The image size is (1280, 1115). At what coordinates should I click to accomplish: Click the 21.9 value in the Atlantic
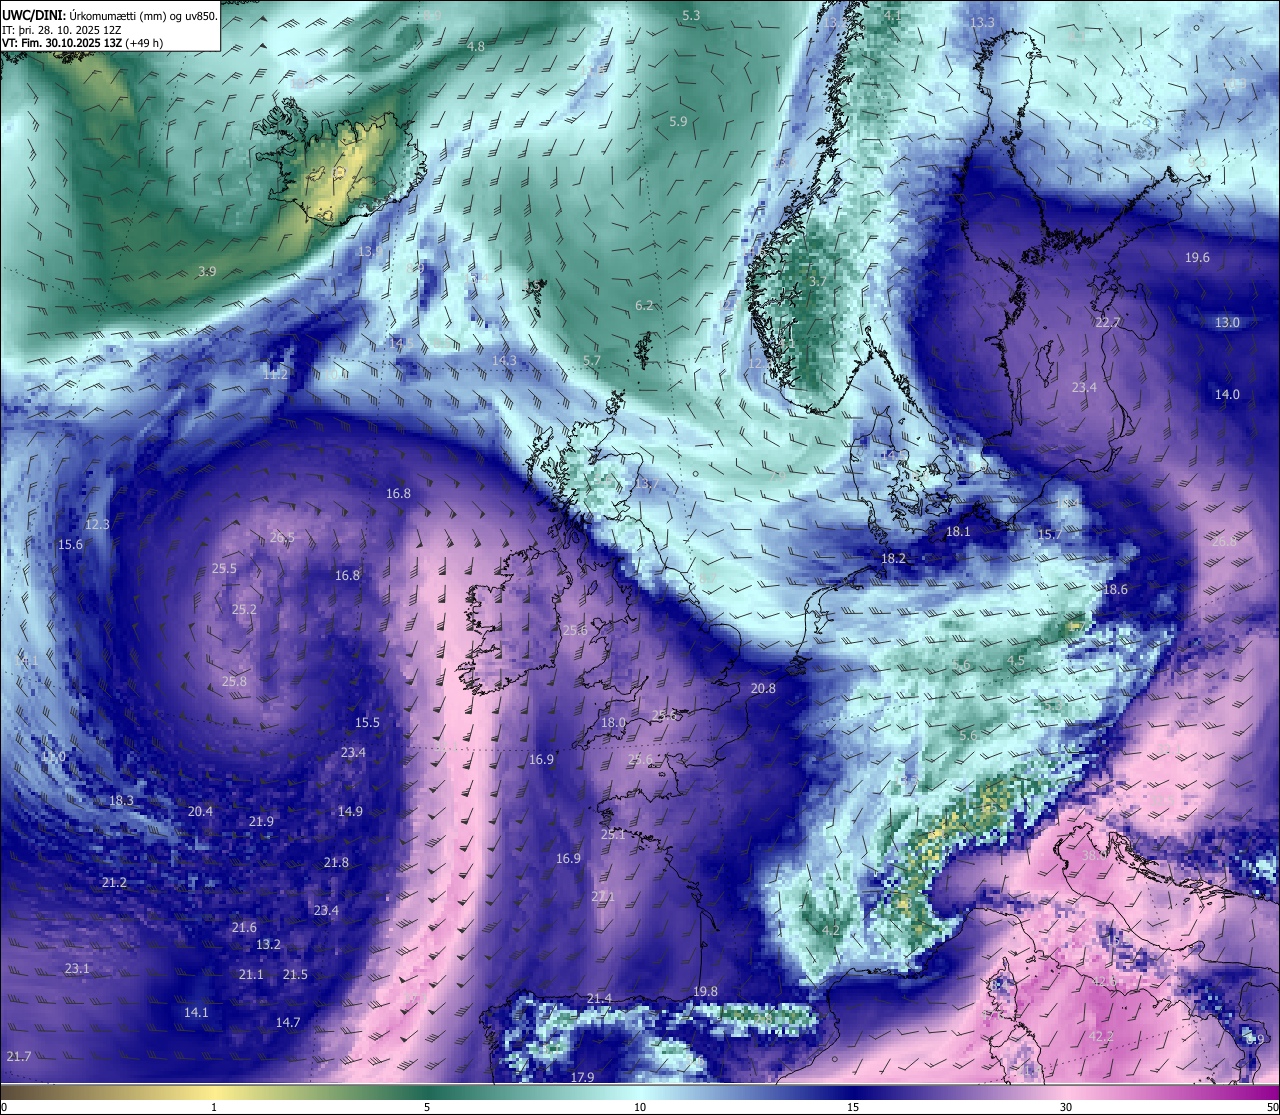(x=261, y=822)
